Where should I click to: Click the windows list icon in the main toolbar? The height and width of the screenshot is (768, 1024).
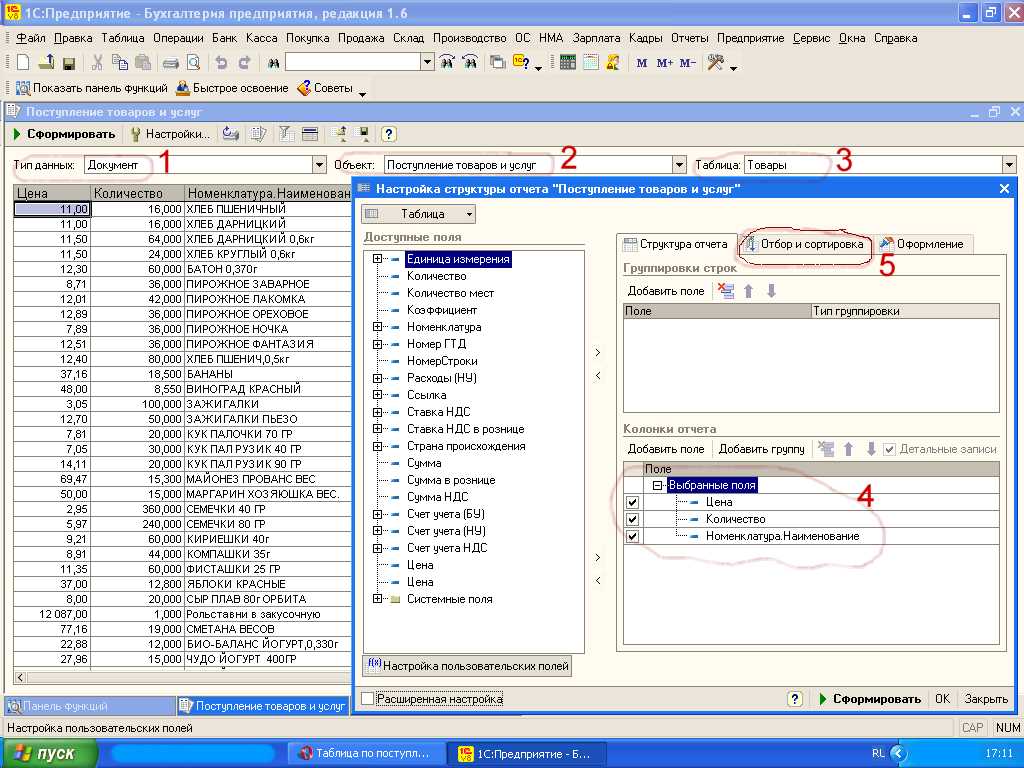tap(498, 63)
